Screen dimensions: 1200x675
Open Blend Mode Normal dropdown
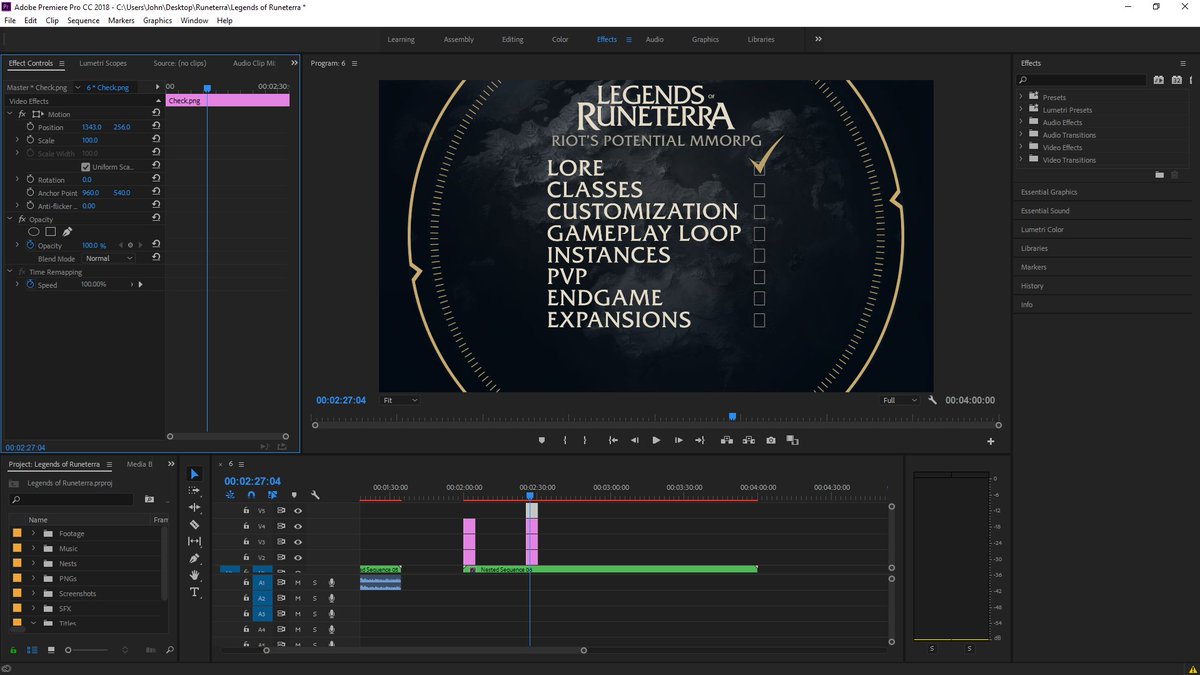[x=108, y=258]
